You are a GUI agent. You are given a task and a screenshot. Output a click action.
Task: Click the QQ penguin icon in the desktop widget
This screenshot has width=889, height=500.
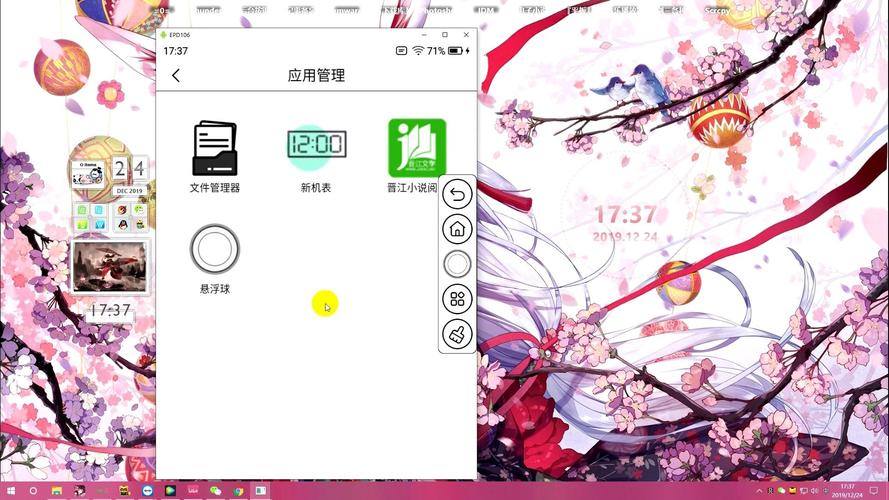coord(122,224)
